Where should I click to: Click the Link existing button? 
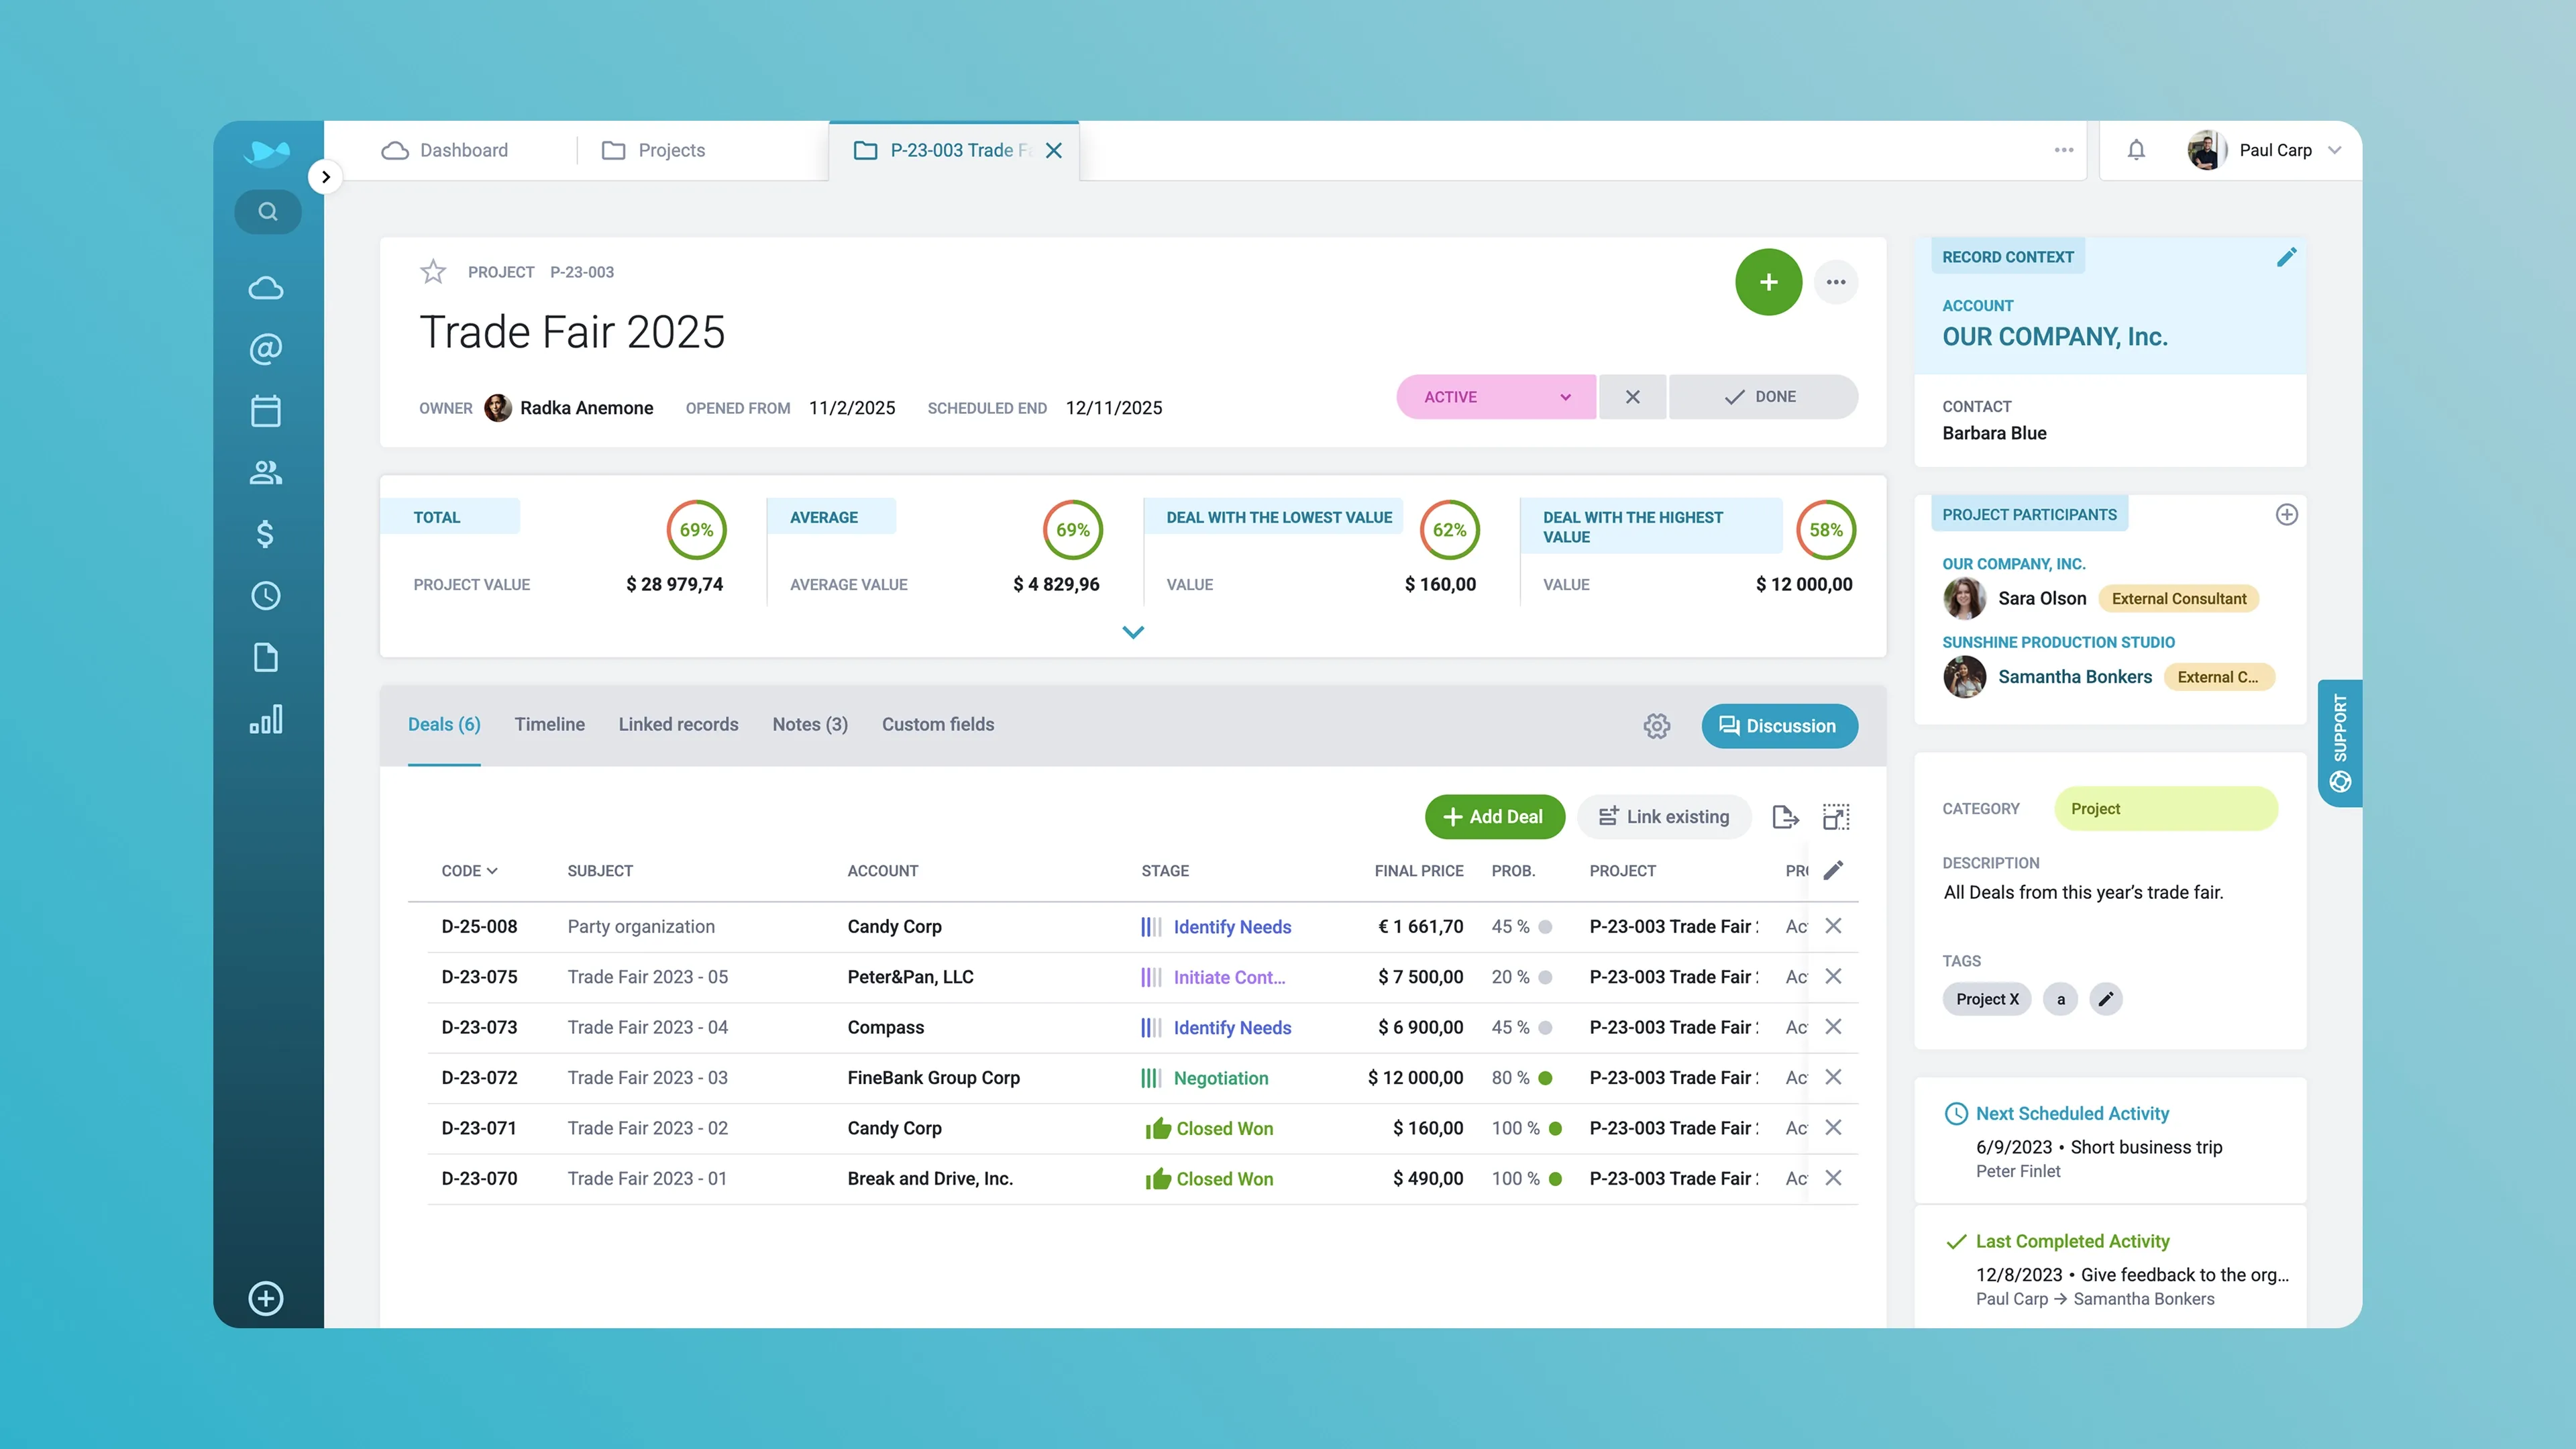click(x=1664, y=817)
